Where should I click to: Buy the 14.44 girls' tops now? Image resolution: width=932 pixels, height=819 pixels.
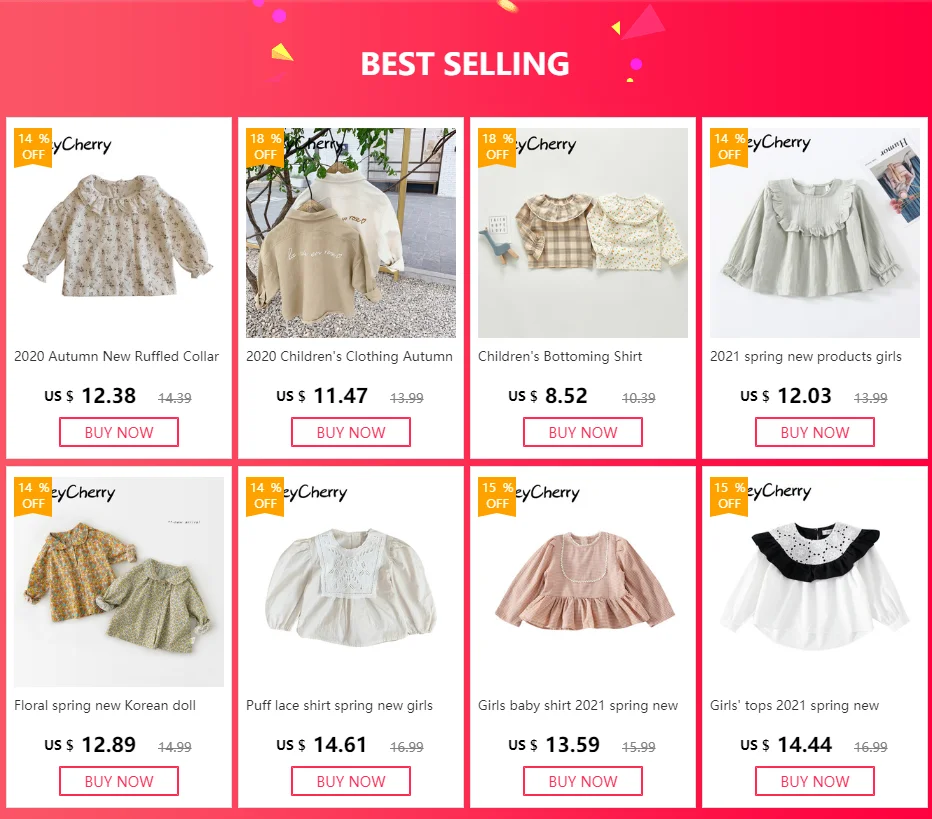(x=815, y=781)
